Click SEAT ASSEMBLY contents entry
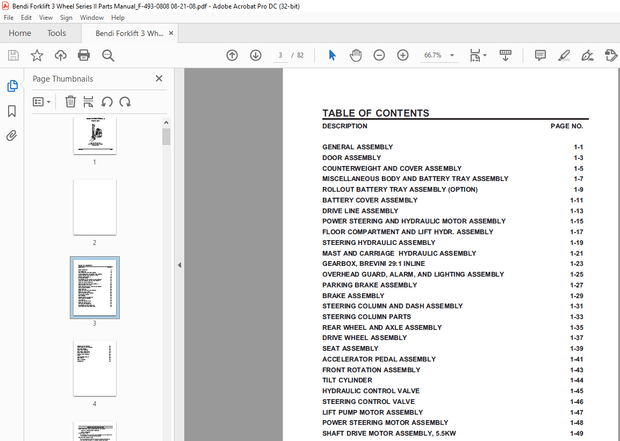 [350, 348]
